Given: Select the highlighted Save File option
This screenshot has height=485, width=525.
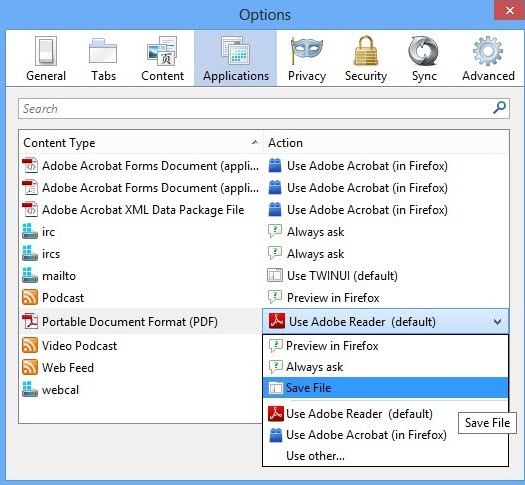Looking at the screenshot, I should pos(385,388).
